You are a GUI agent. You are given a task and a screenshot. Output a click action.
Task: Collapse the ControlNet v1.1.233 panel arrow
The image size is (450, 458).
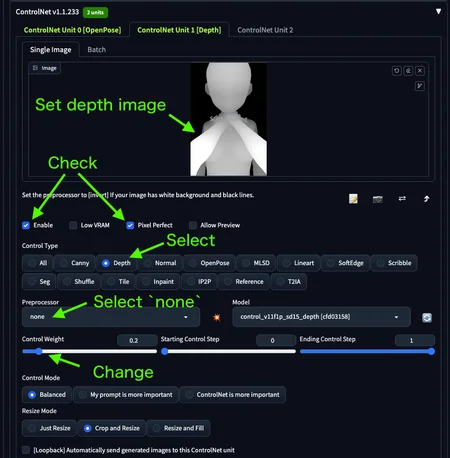pyautogui.click(x=438, y=12)
